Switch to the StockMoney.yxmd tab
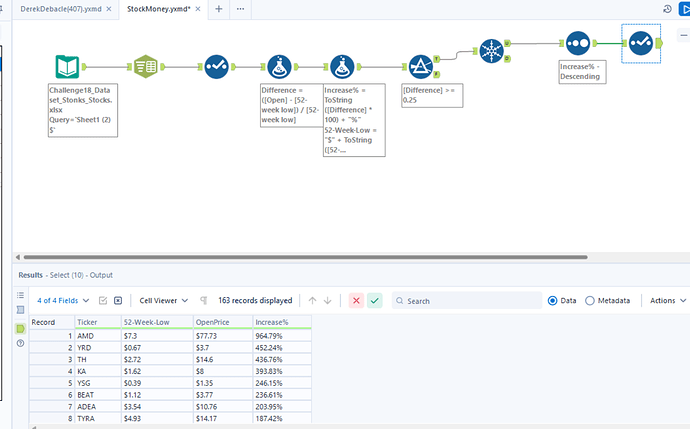The image size is (690, 429). (x=159, y=9)
